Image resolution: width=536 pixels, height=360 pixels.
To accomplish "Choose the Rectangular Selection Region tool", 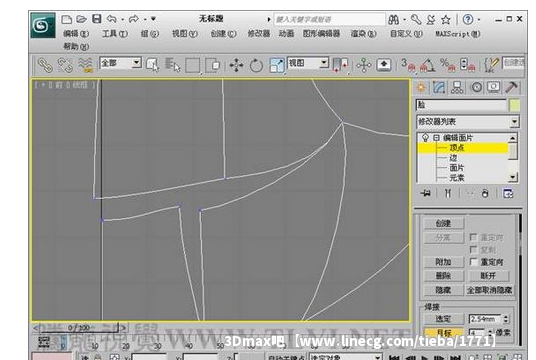I will pos(192,65).
